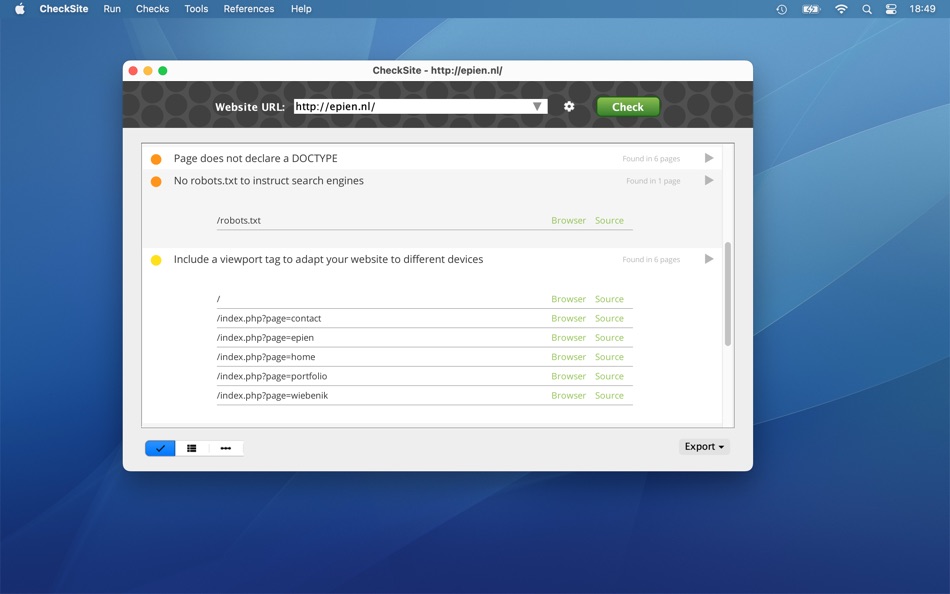The height and width of the screenshot is (594, 950).
Task: Click the 18:49 clock
Action: click(x=922, y=9)
